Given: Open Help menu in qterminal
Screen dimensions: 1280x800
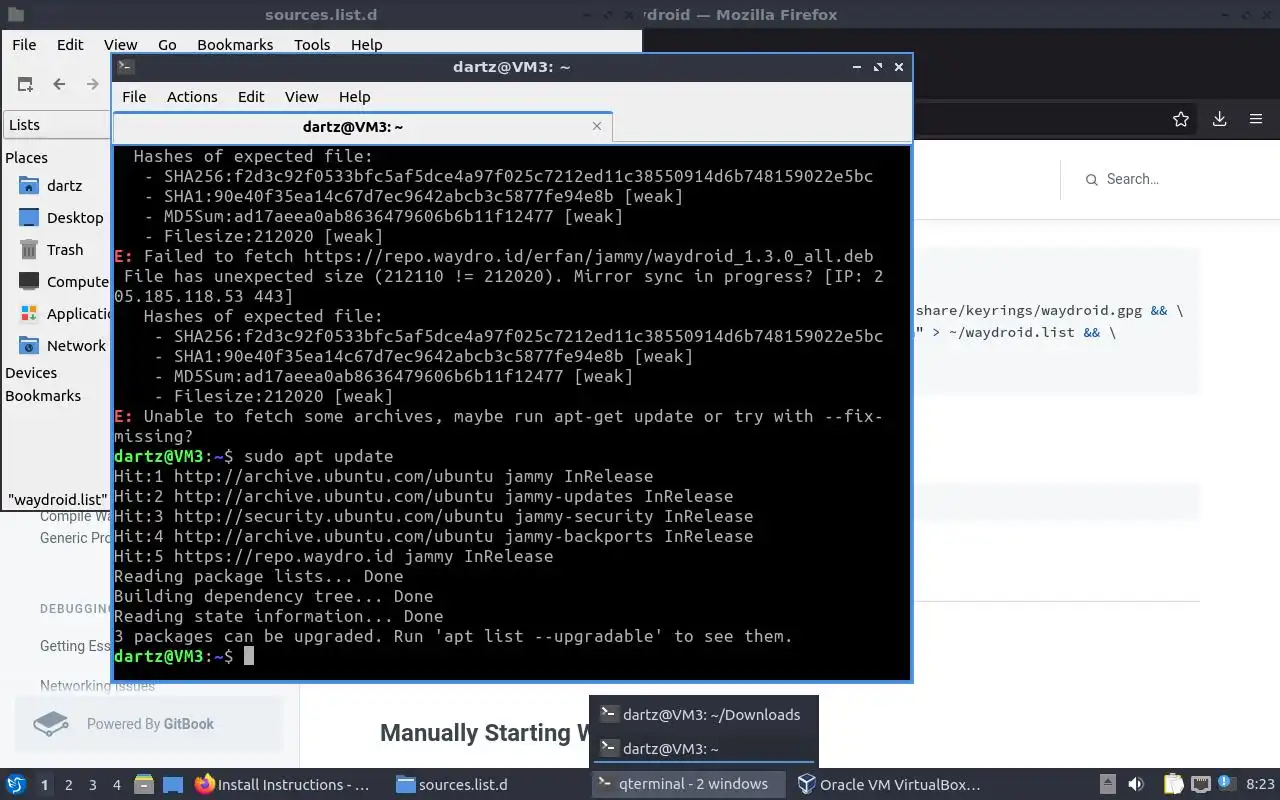Looking at the screenshot, I should point(355,97).
